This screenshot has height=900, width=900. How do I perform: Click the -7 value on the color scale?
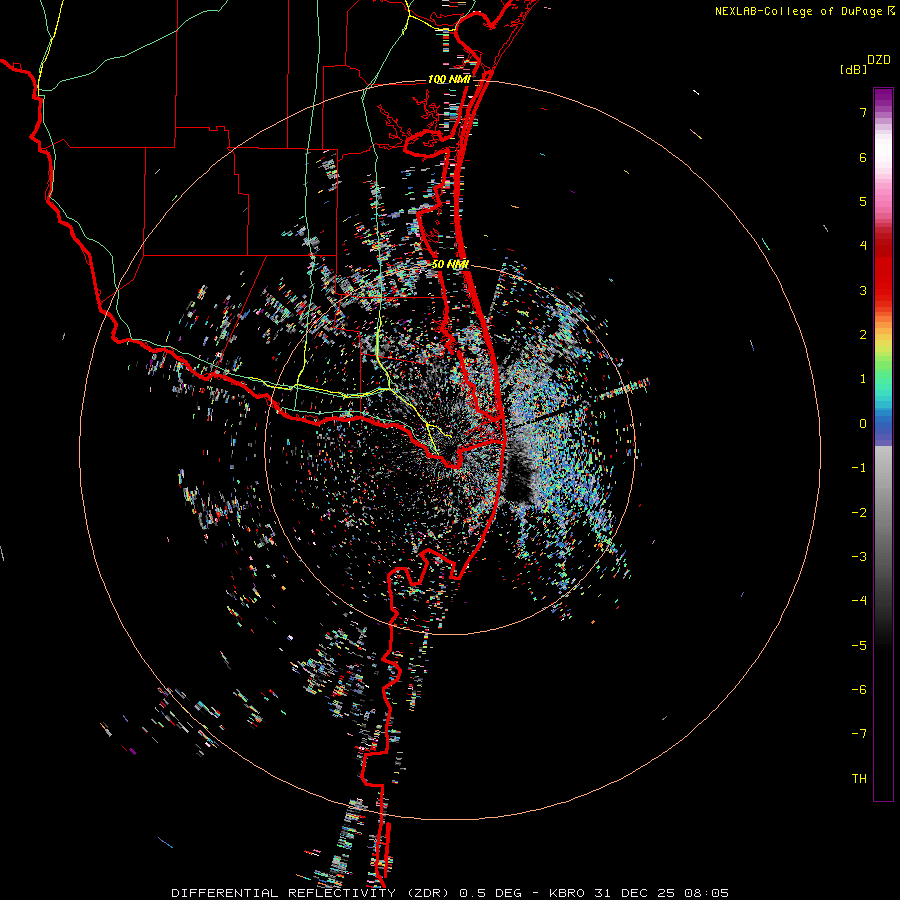pos(859,734)
